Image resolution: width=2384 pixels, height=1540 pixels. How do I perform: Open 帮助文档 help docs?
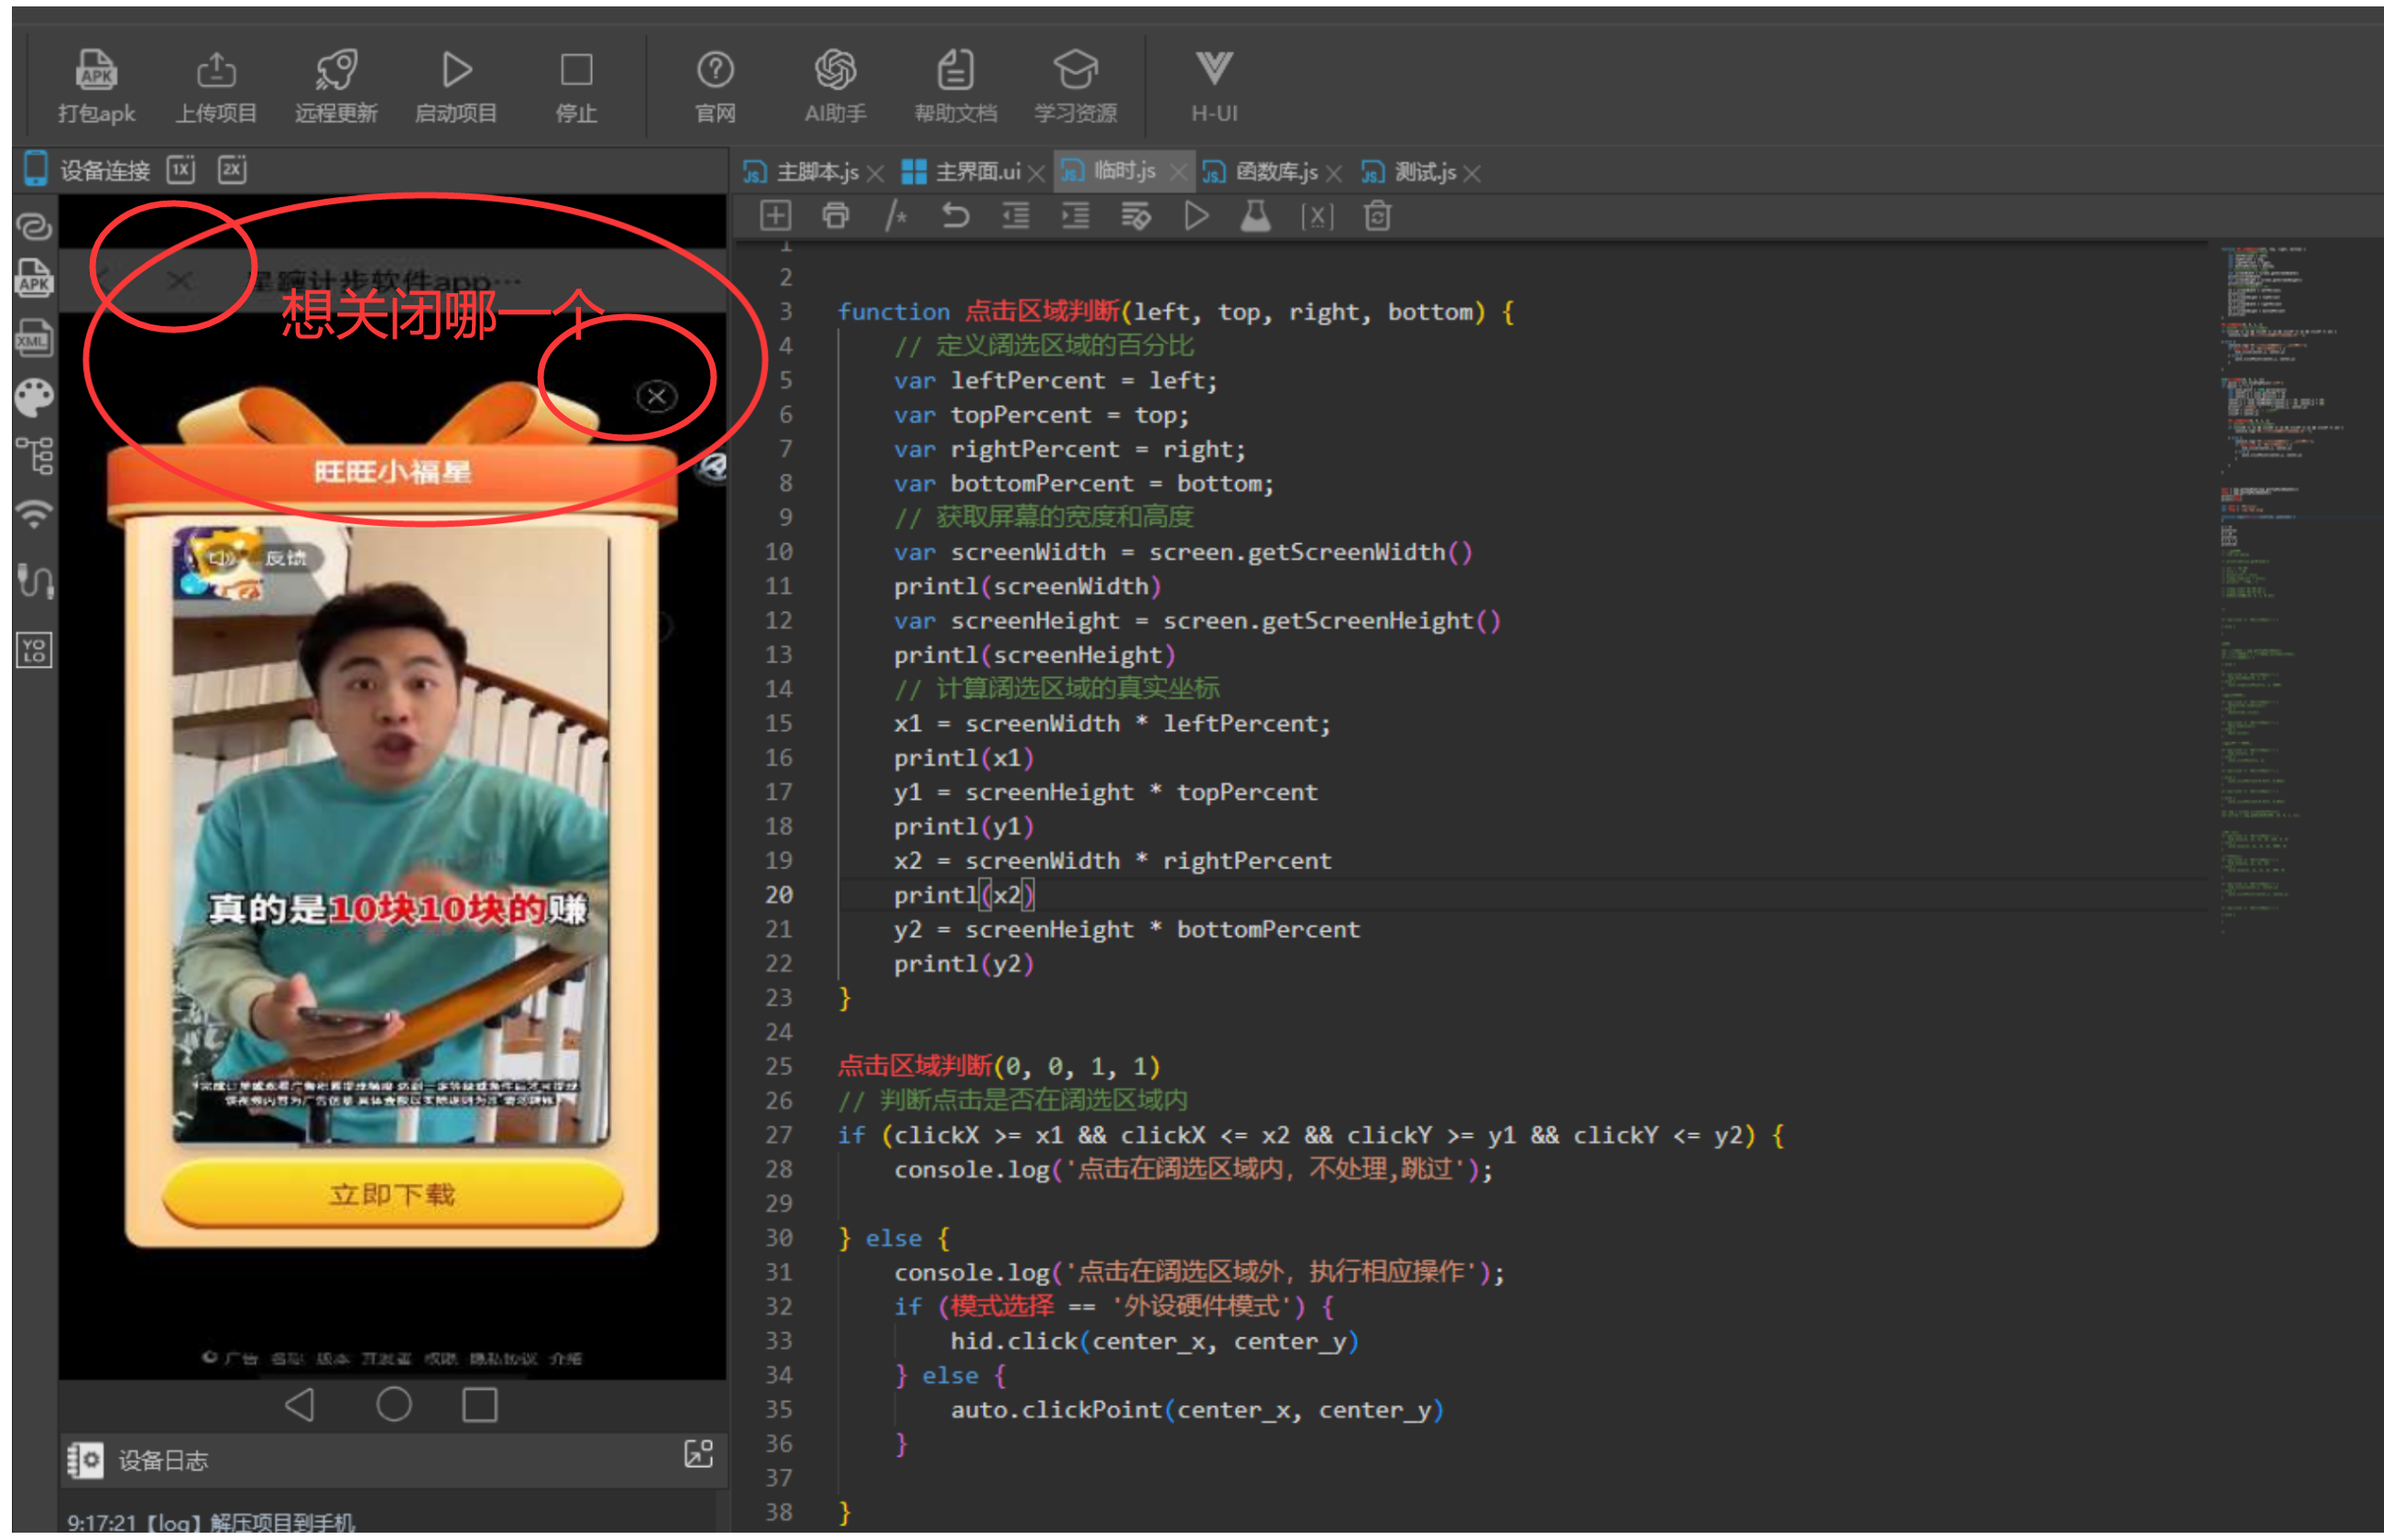(x=955, y=87)
